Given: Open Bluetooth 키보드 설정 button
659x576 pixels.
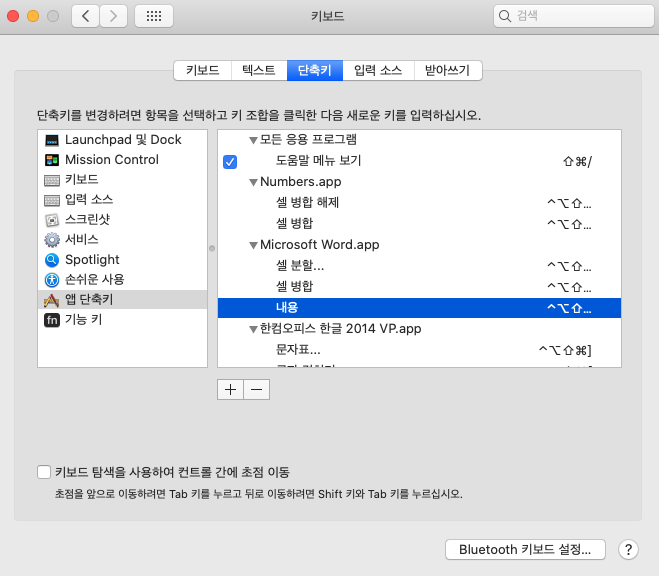Looking at the screenshot, I should coord(525,550).
